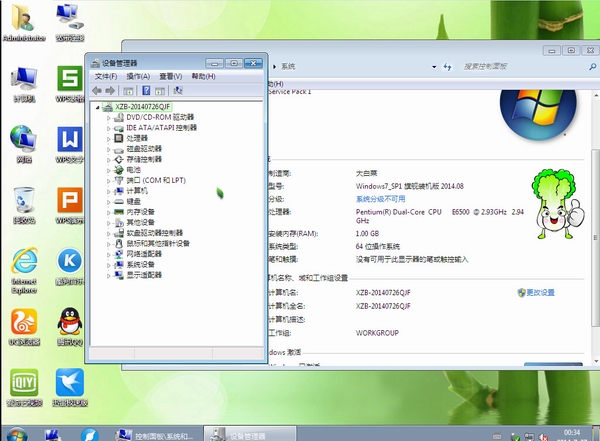Select the orange WPS演示 desktop icon

click(x=70, y=205)
